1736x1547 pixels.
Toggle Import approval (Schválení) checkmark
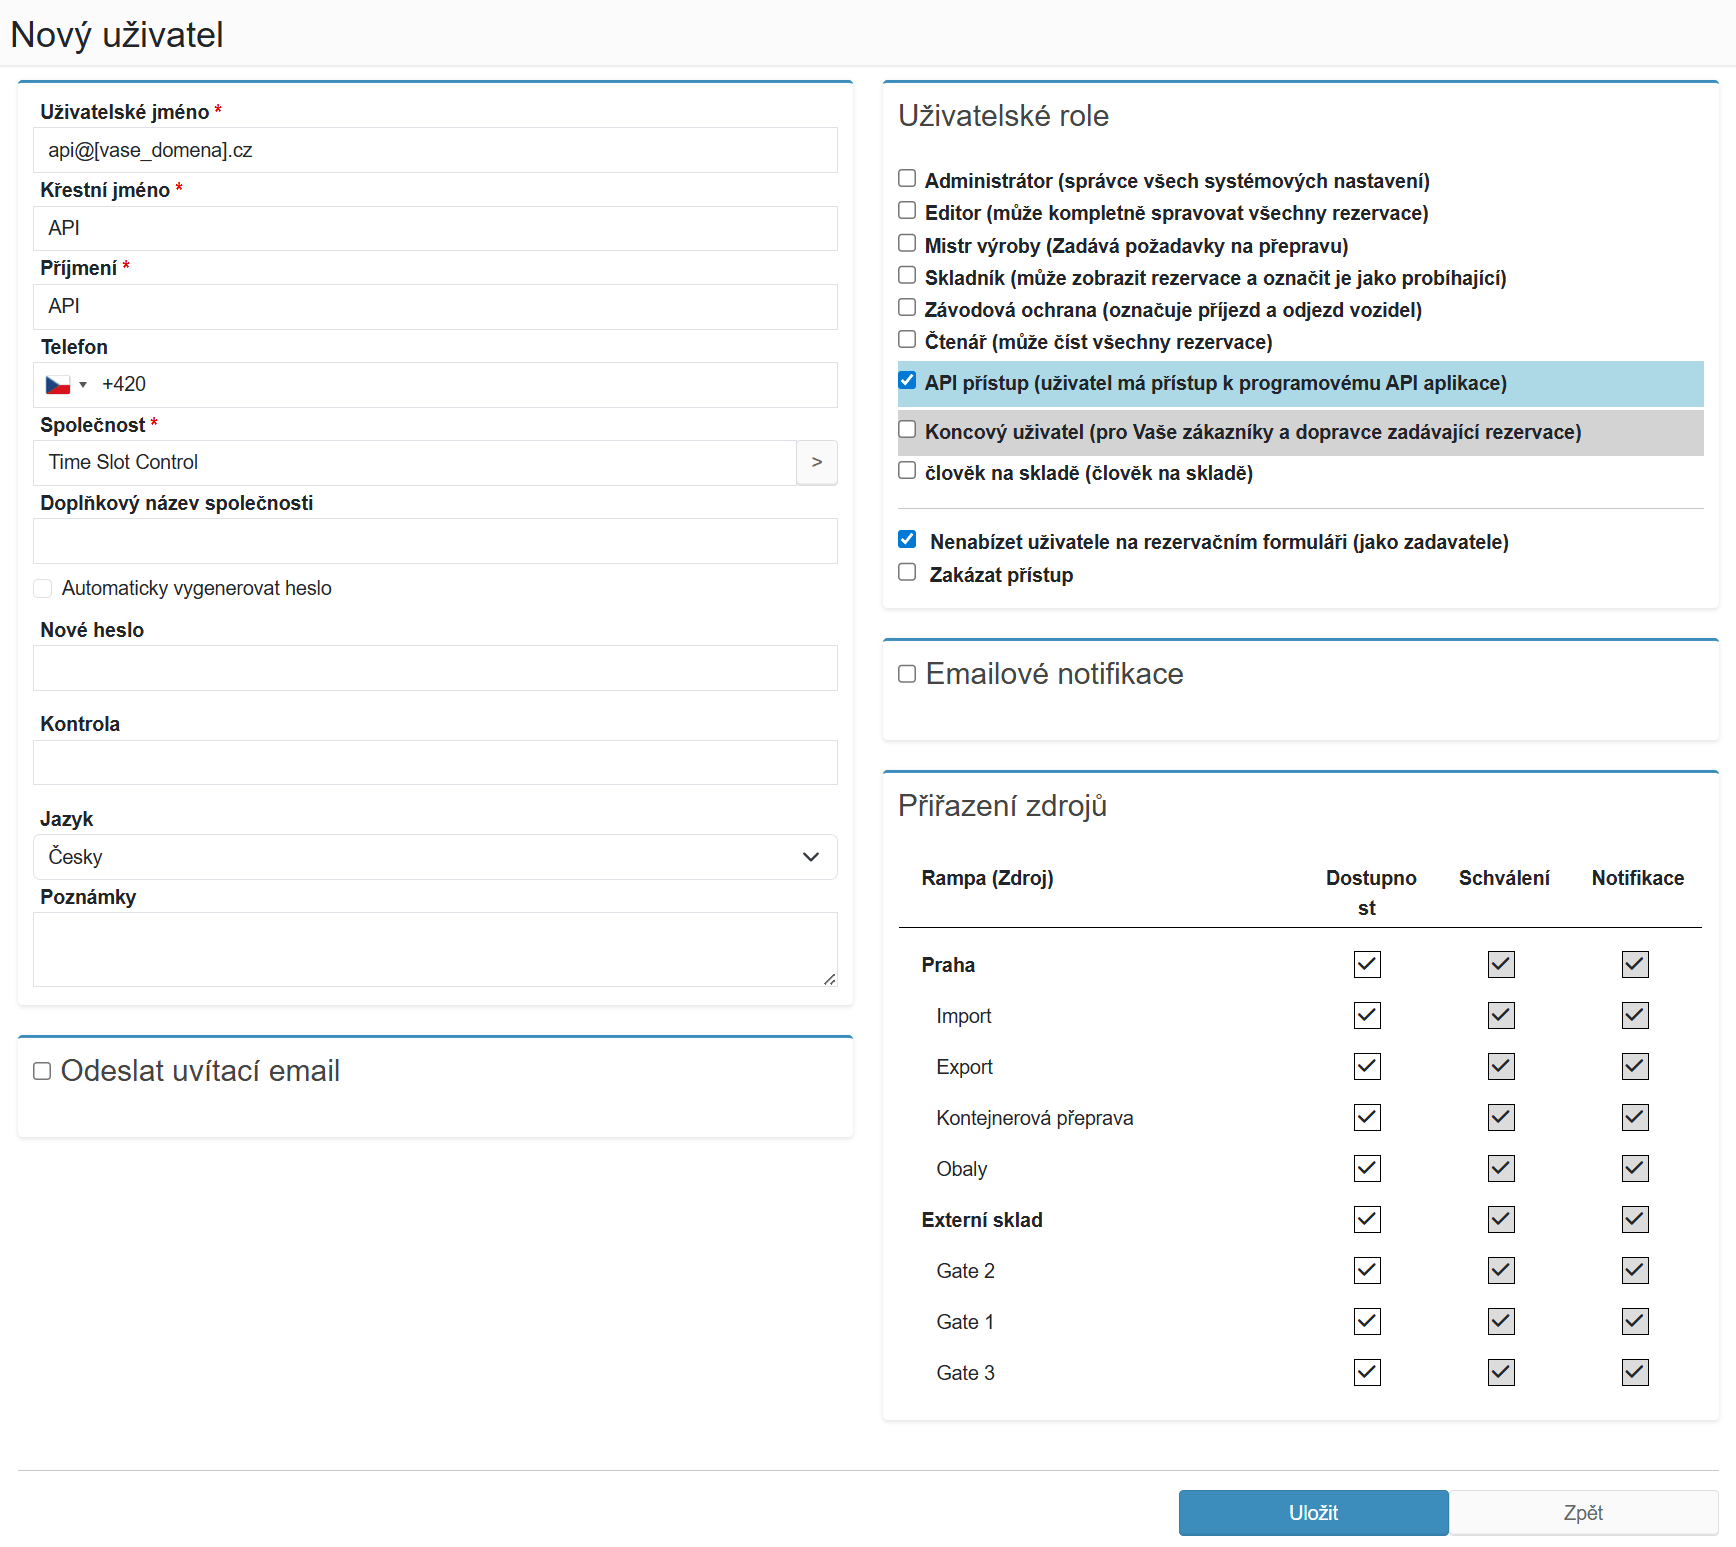point(1501,1015)
